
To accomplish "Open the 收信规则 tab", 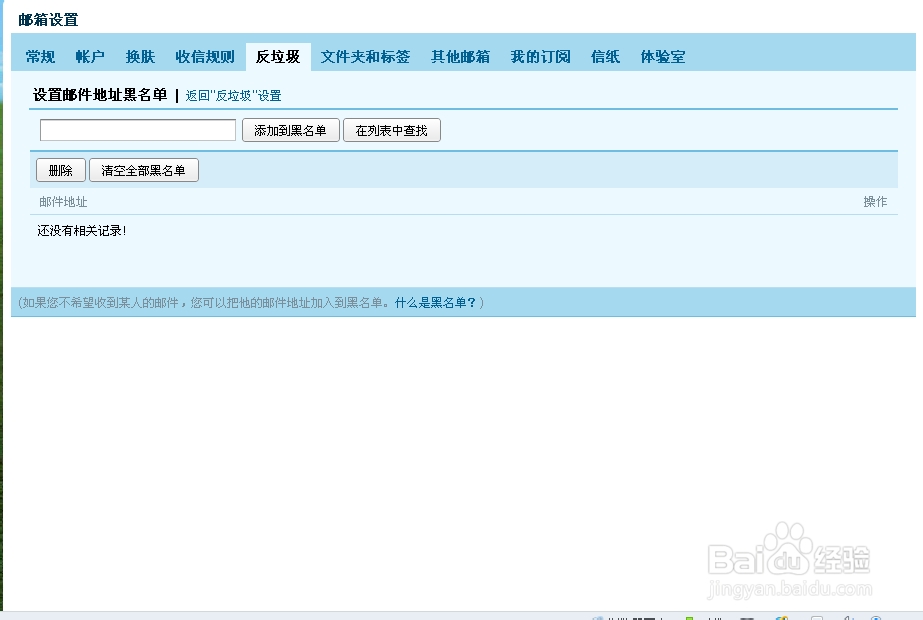I will [x=204, y=57].
